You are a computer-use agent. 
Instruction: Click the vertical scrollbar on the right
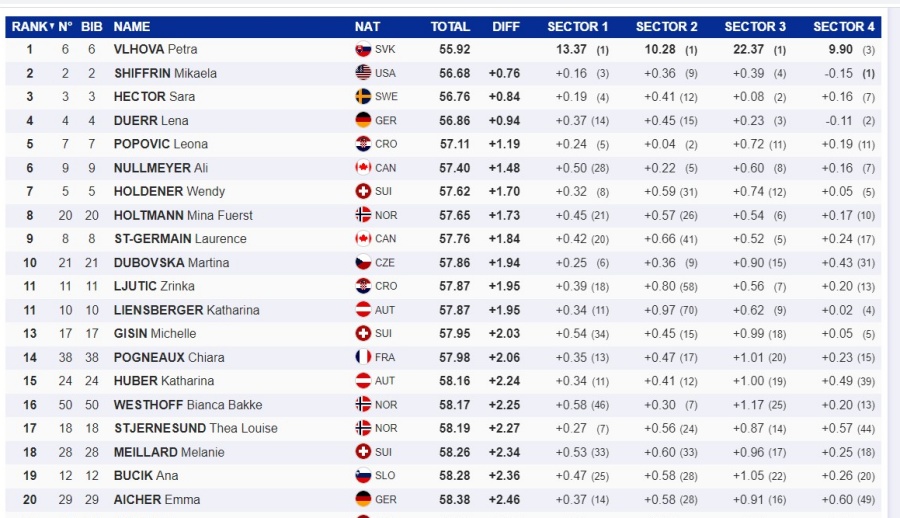click(x=893, y=258)
